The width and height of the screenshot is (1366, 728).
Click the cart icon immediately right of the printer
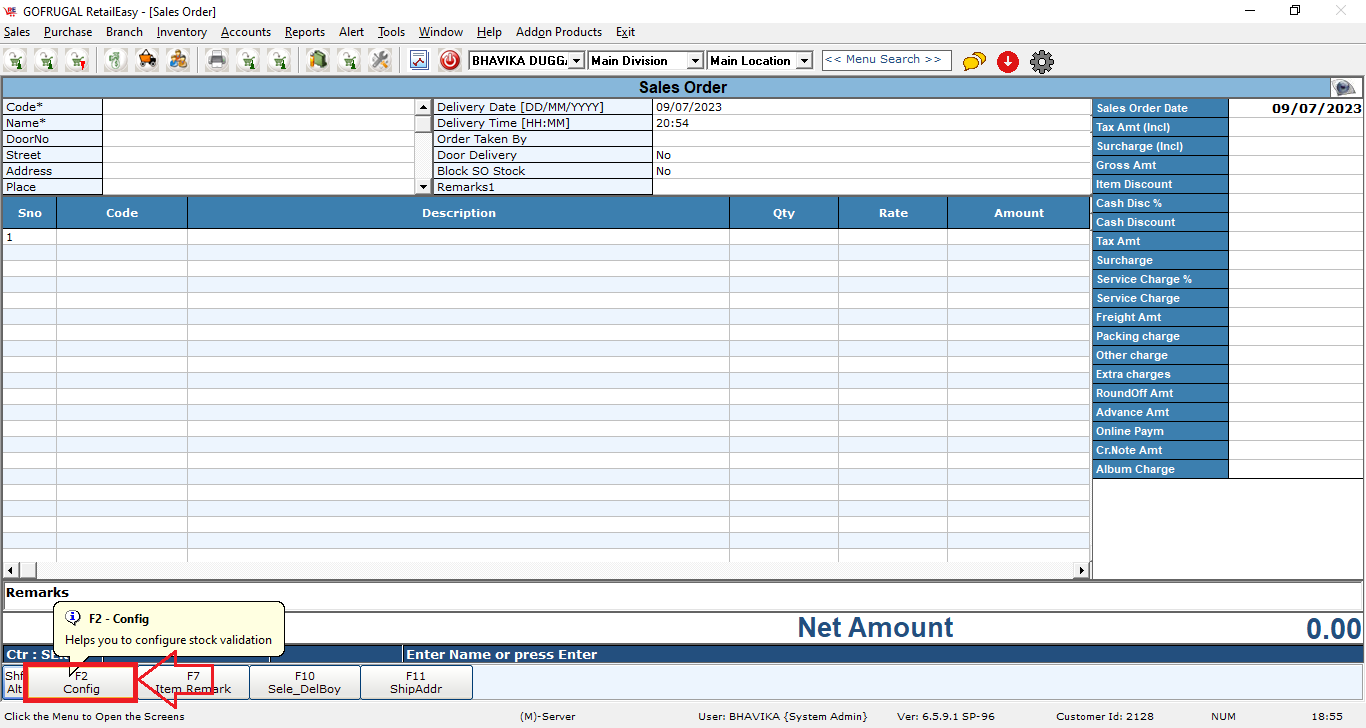click(x=248, y=61)
